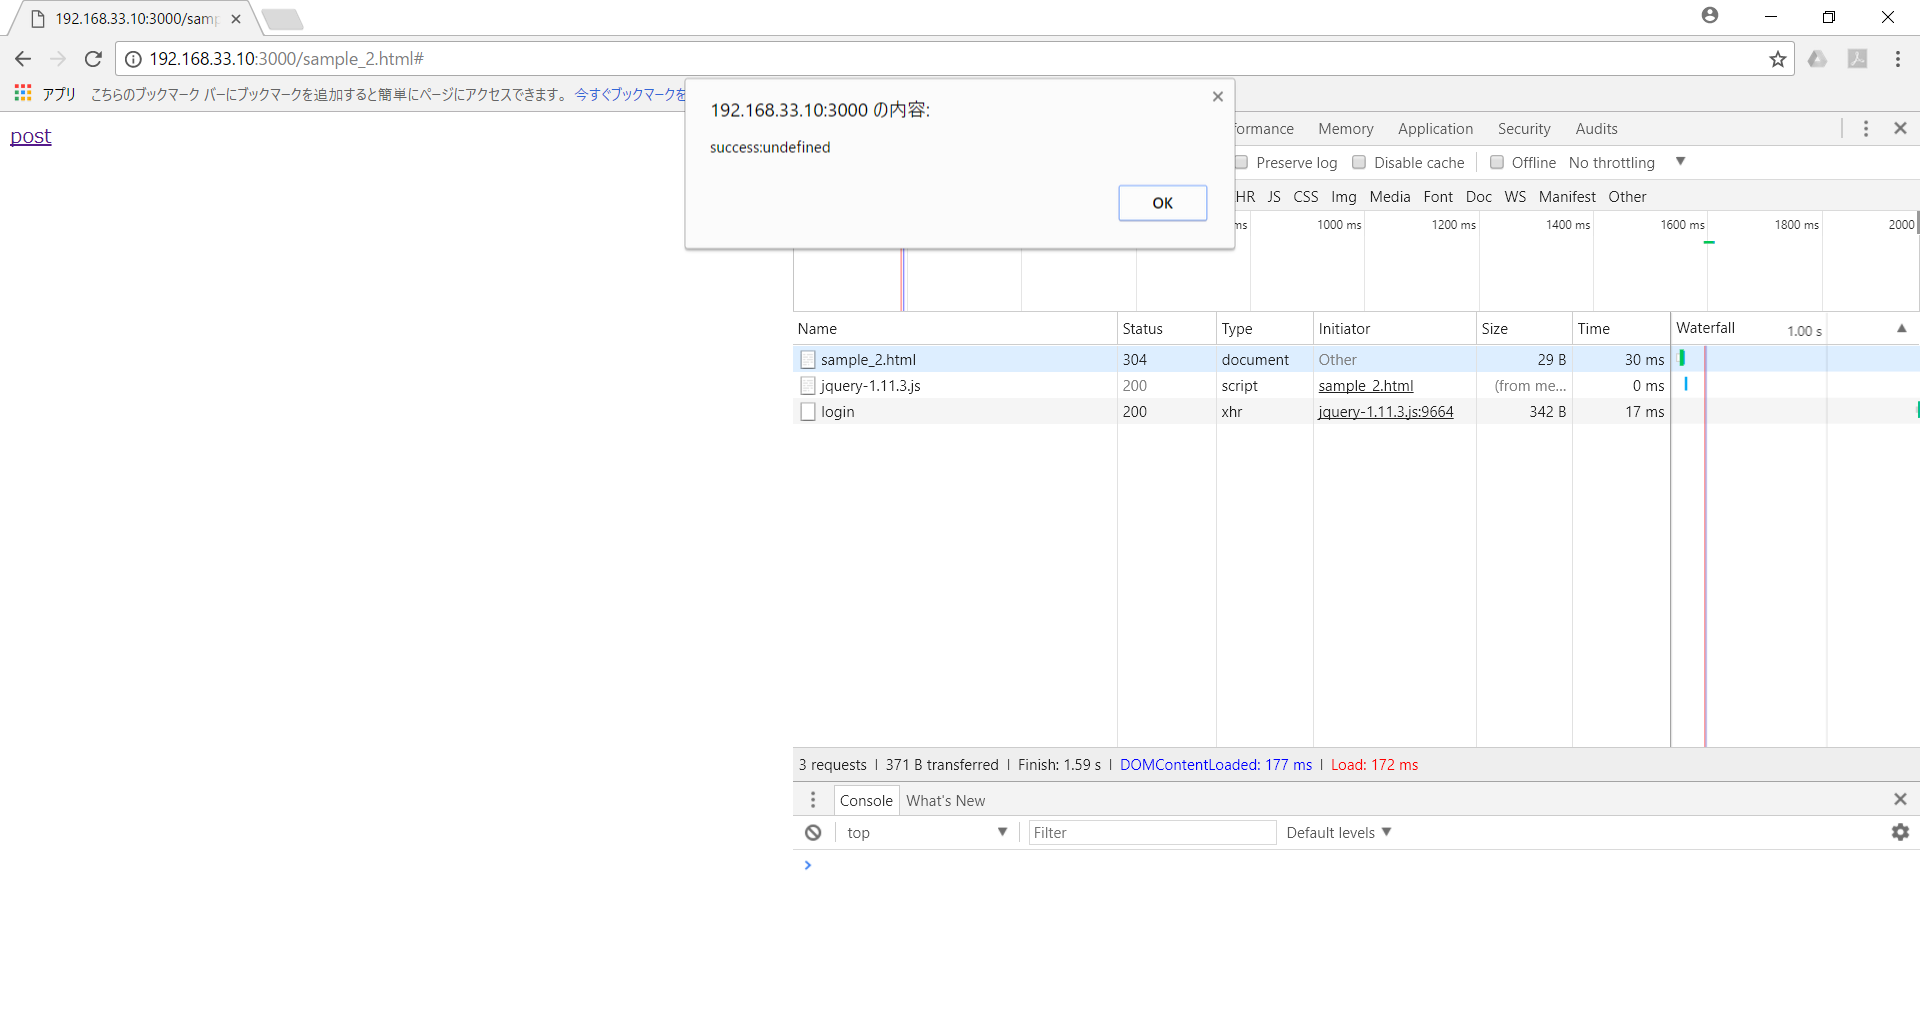Click the jquery-1.11.3.js:9664 initiator link
Image resolution: width=1920 pixels, height=1030 pixels.
click(x=1385, y=412)
